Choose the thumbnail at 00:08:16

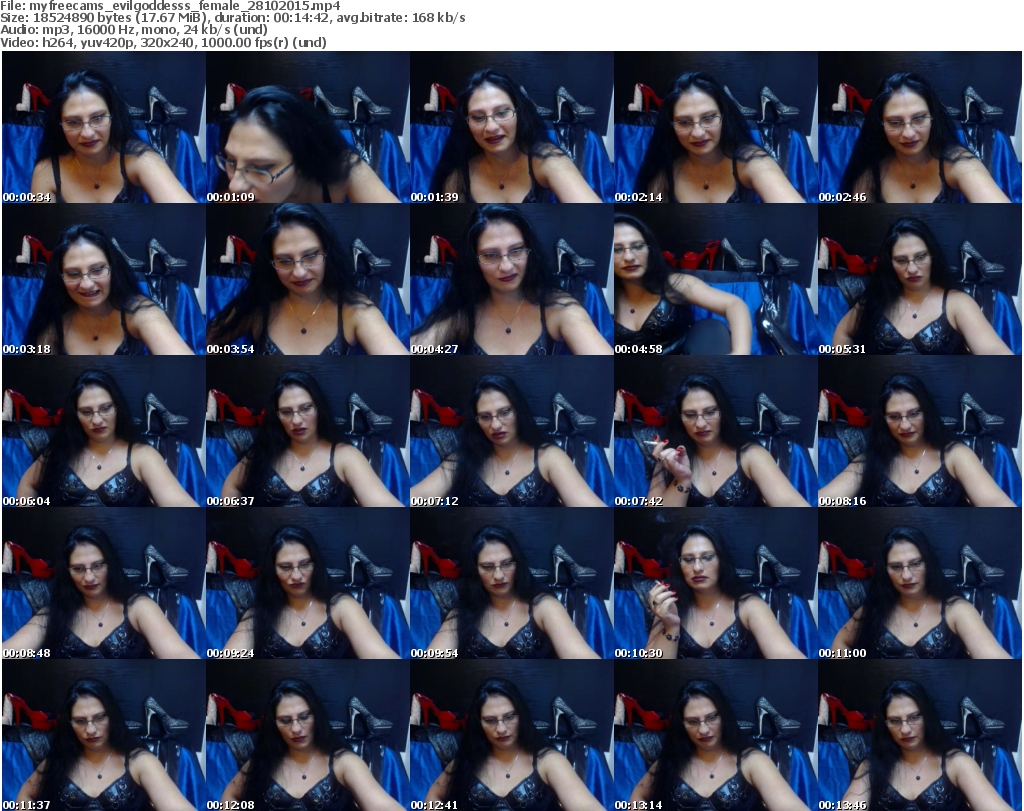920,432
